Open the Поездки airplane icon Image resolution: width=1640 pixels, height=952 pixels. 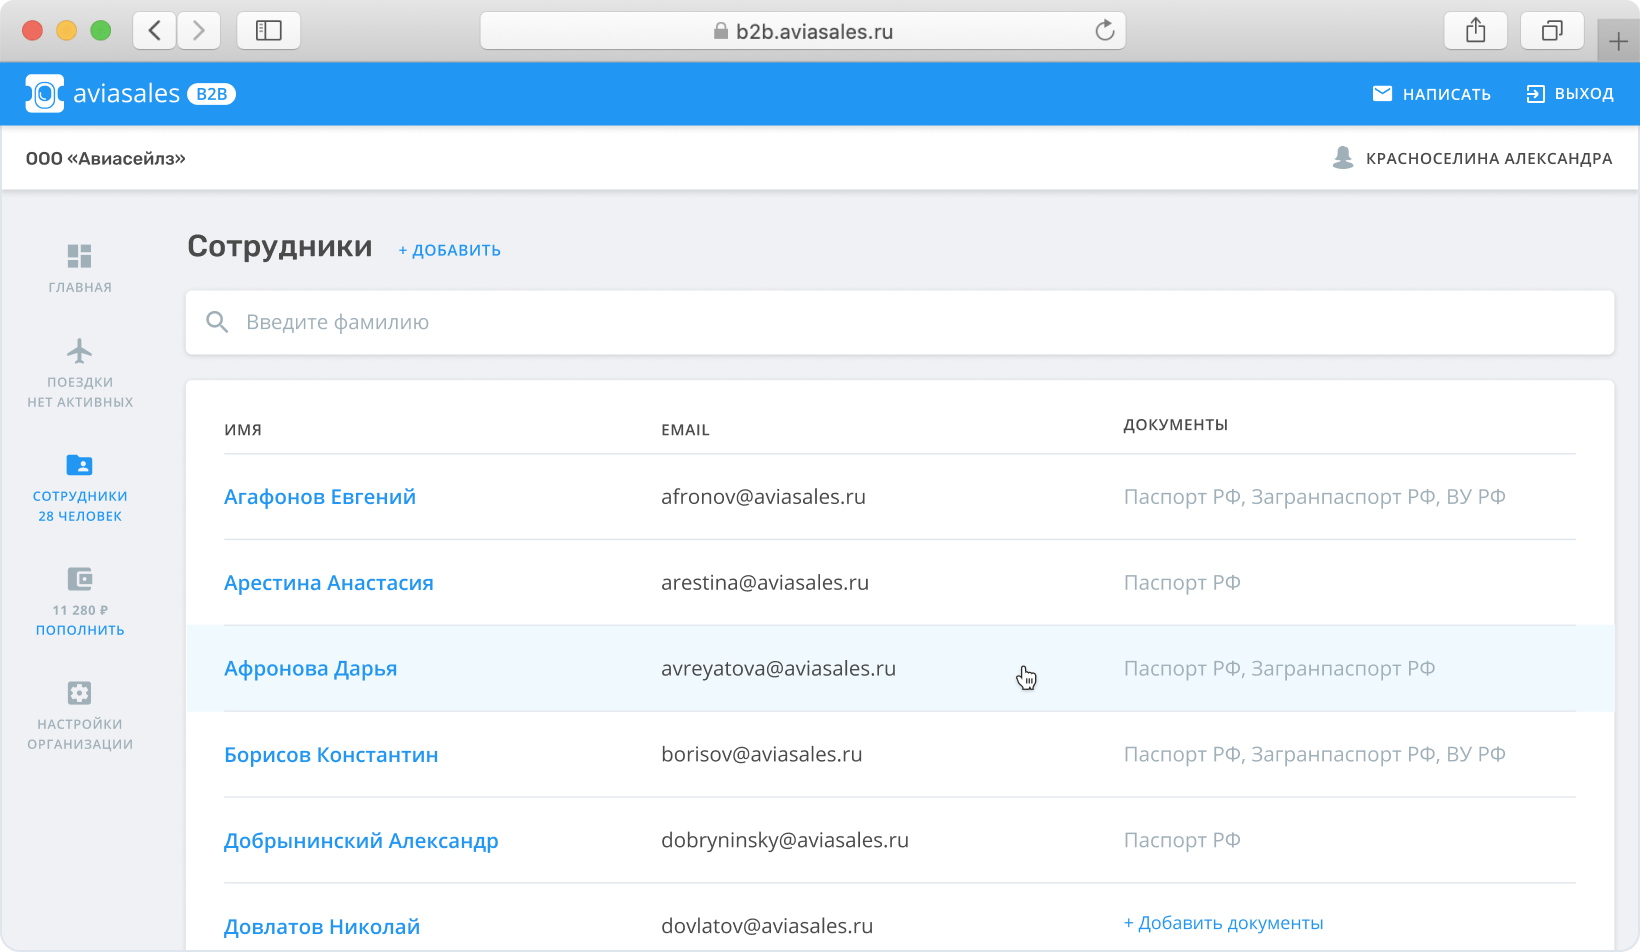pyautogui.click(x=79, y=351)
